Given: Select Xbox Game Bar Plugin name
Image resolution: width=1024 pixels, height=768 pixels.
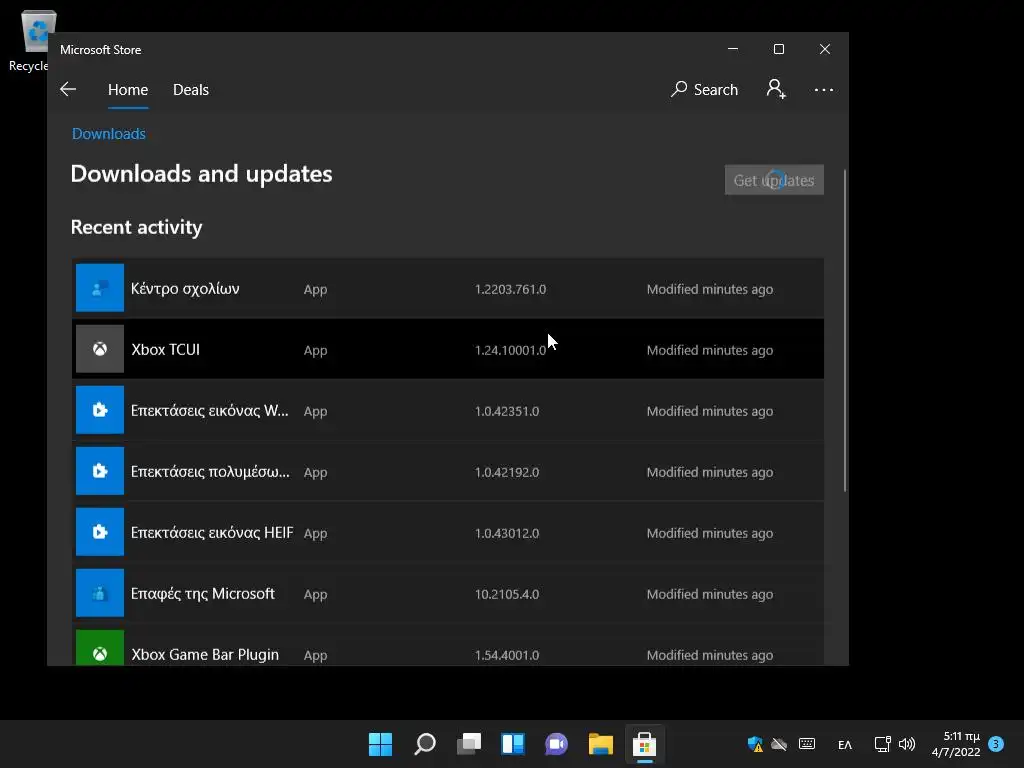Looking at the screenshot, I should click(x=205, y=654).
